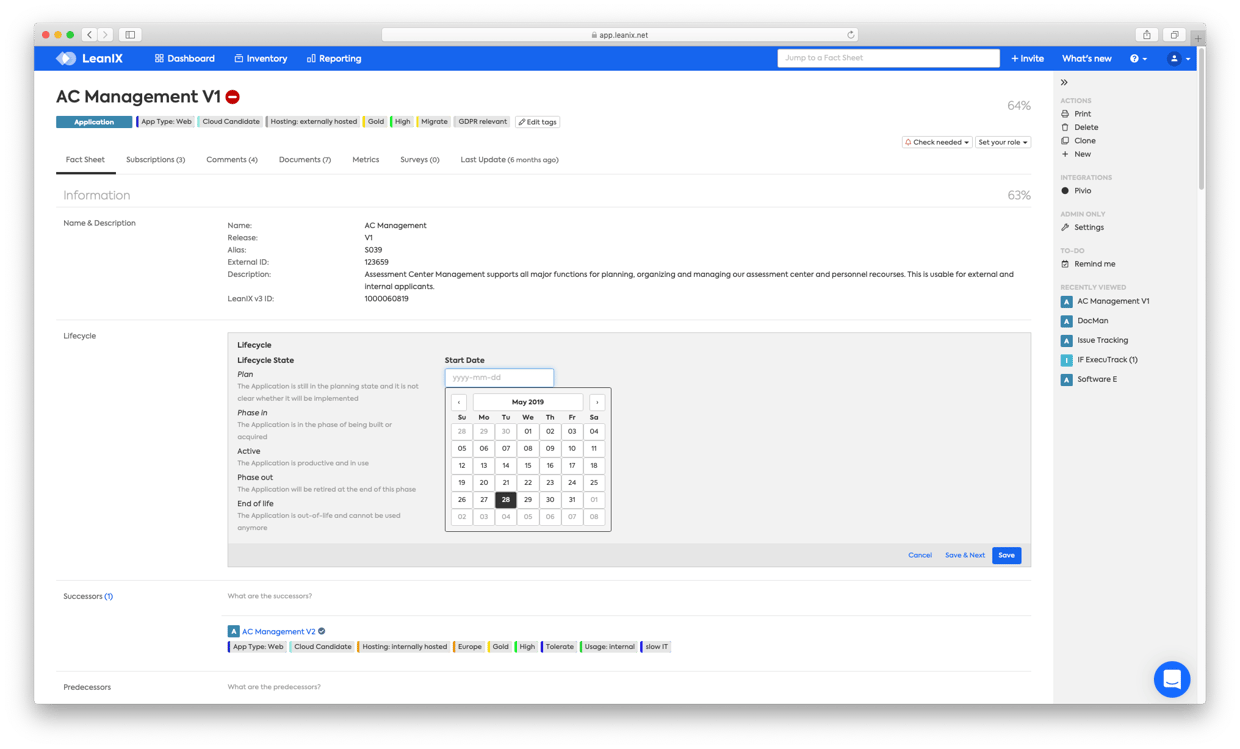This screenshot has width=1240, height=749.
Task: Switch to the Subscriptions tab
Action: (155, 159)
